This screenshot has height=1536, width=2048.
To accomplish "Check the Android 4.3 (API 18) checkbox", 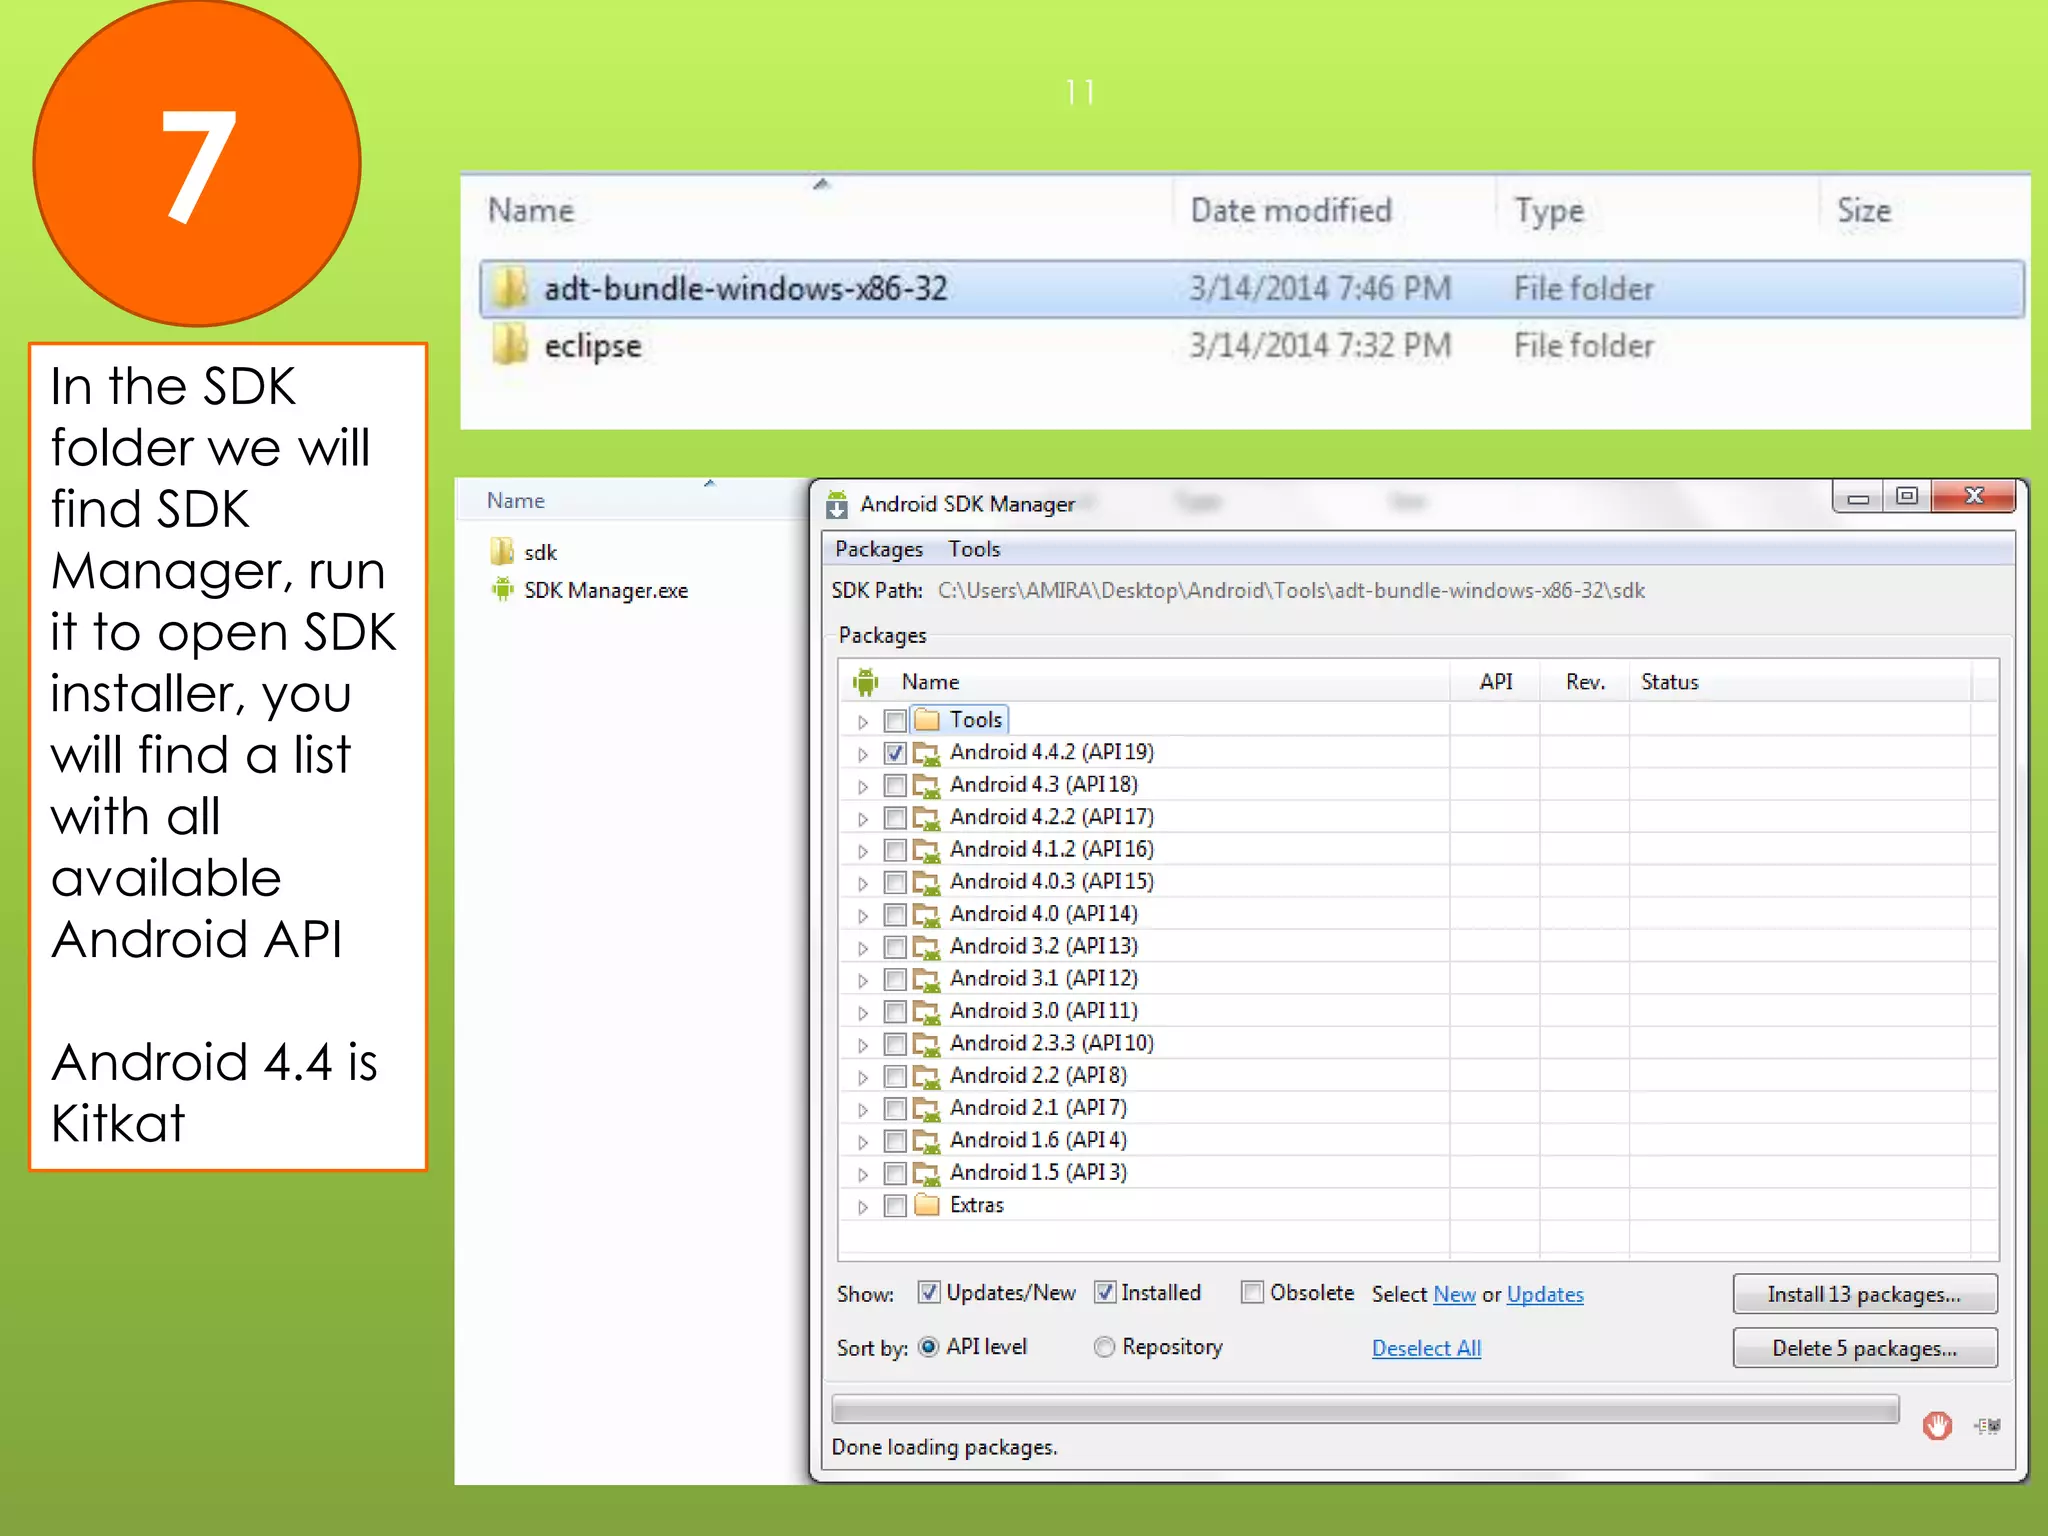I will (x=895, y=785).
